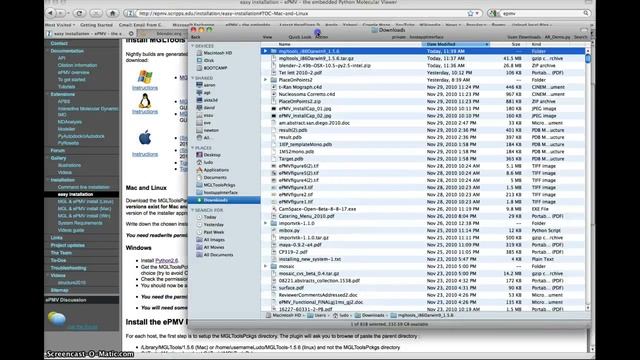
Task: Open the Getting Started bookmark
Action: click(x=96, y=25)
